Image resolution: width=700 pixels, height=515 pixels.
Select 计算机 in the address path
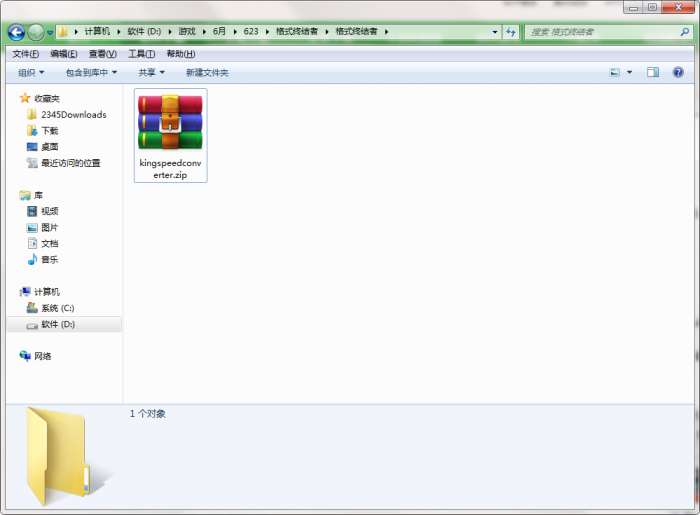tap(97, 31)
